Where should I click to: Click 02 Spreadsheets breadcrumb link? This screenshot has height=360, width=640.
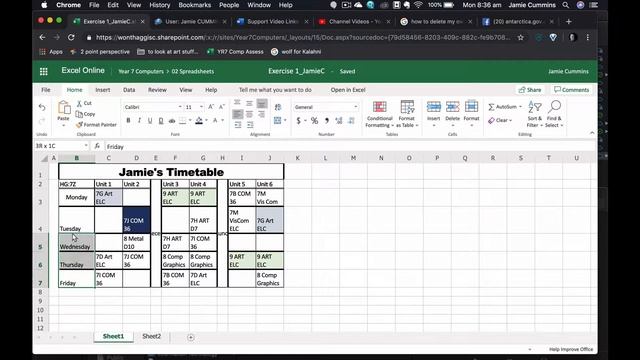click(x=193, y=71)
